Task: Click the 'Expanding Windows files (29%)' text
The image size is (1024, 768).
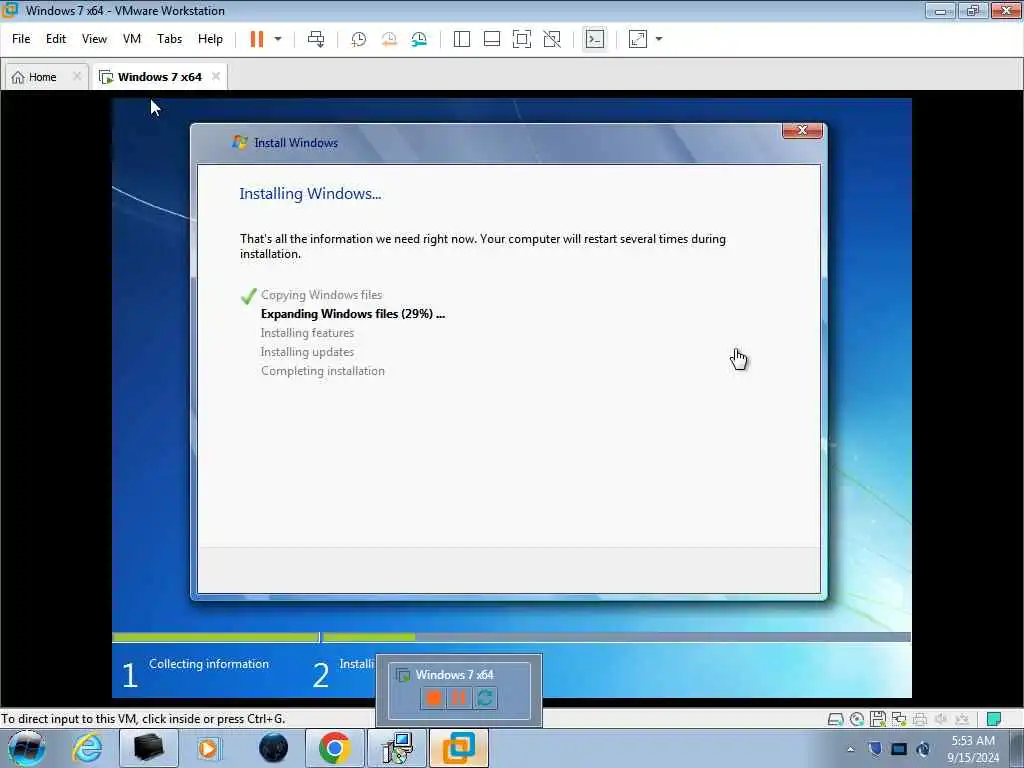Action: [x=353, y=314]
